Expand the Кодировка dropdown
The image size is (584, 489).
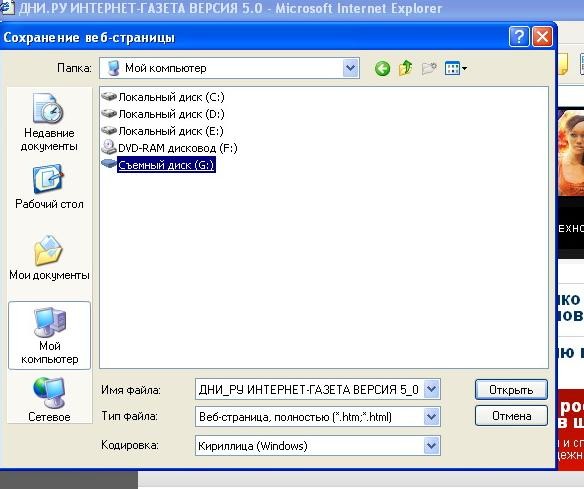[x=432, y=445]
